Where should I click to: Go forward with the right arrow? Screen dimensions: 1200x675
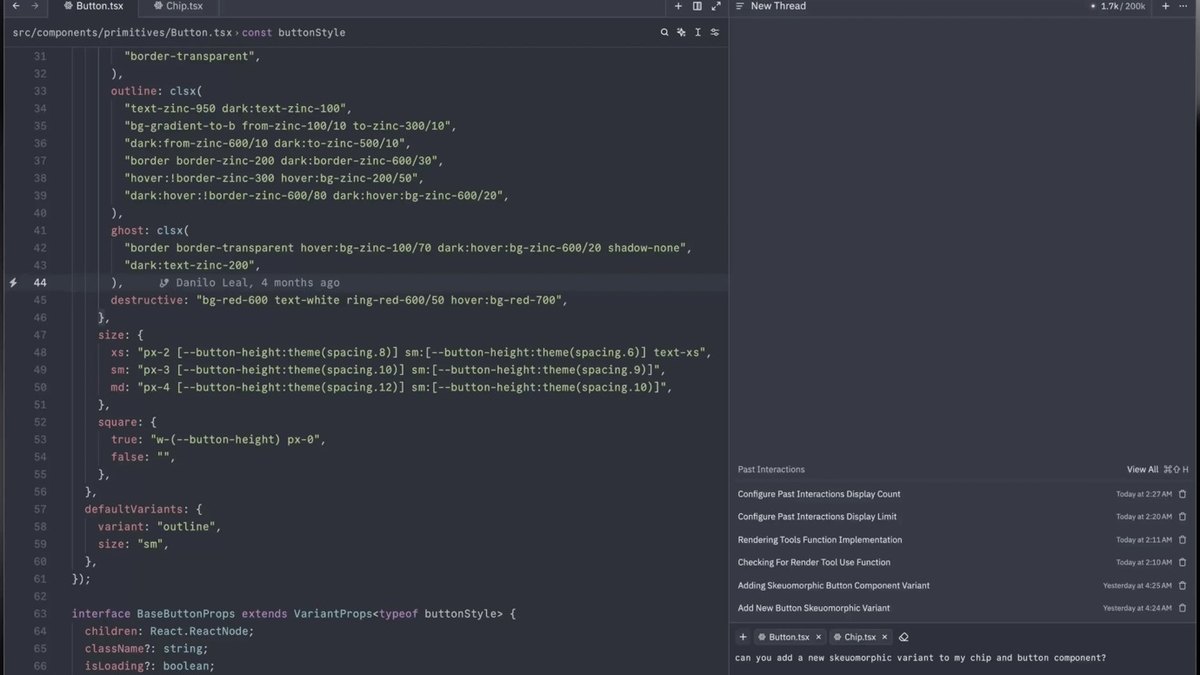(35, 6)
